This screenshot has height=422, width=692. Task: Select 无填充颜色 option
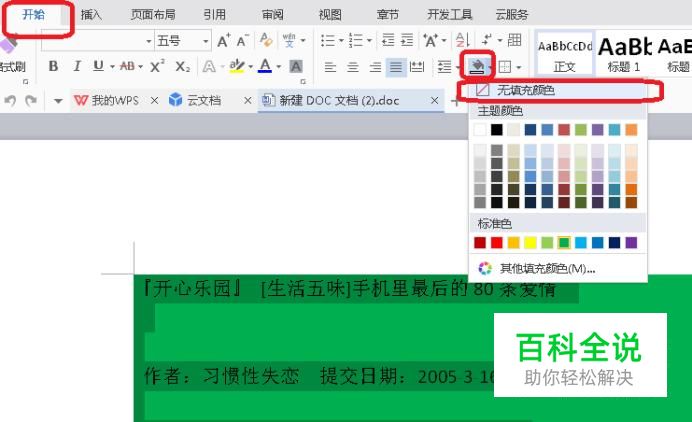558,90
